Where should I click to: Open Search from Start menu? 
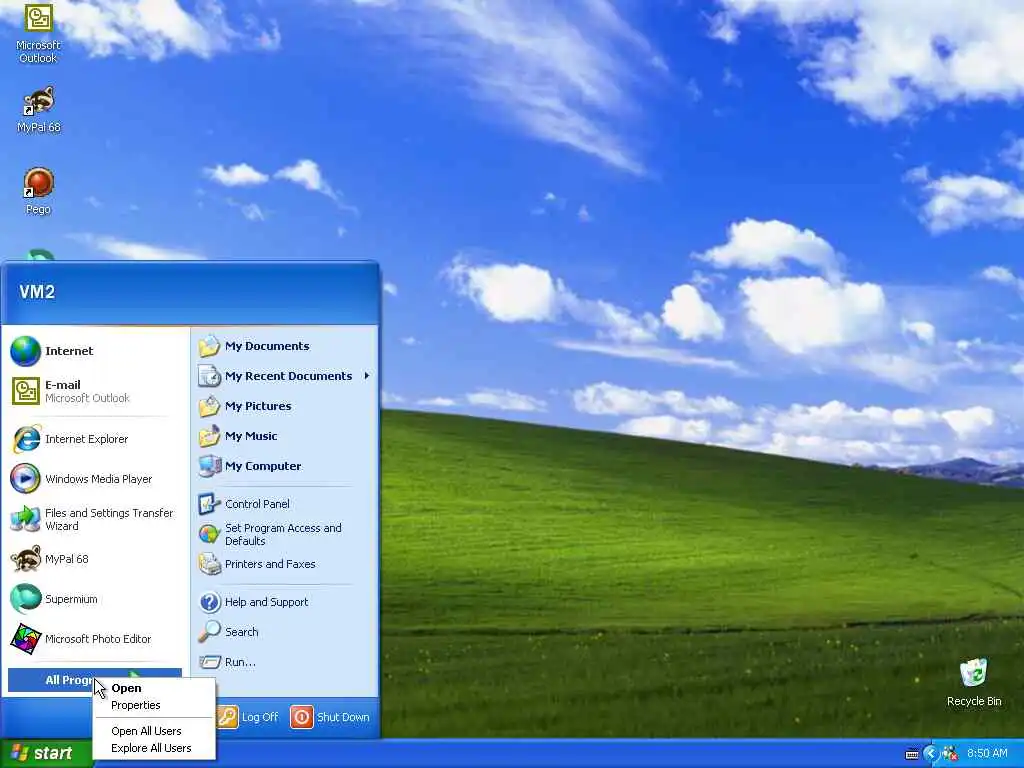(284, 632)
